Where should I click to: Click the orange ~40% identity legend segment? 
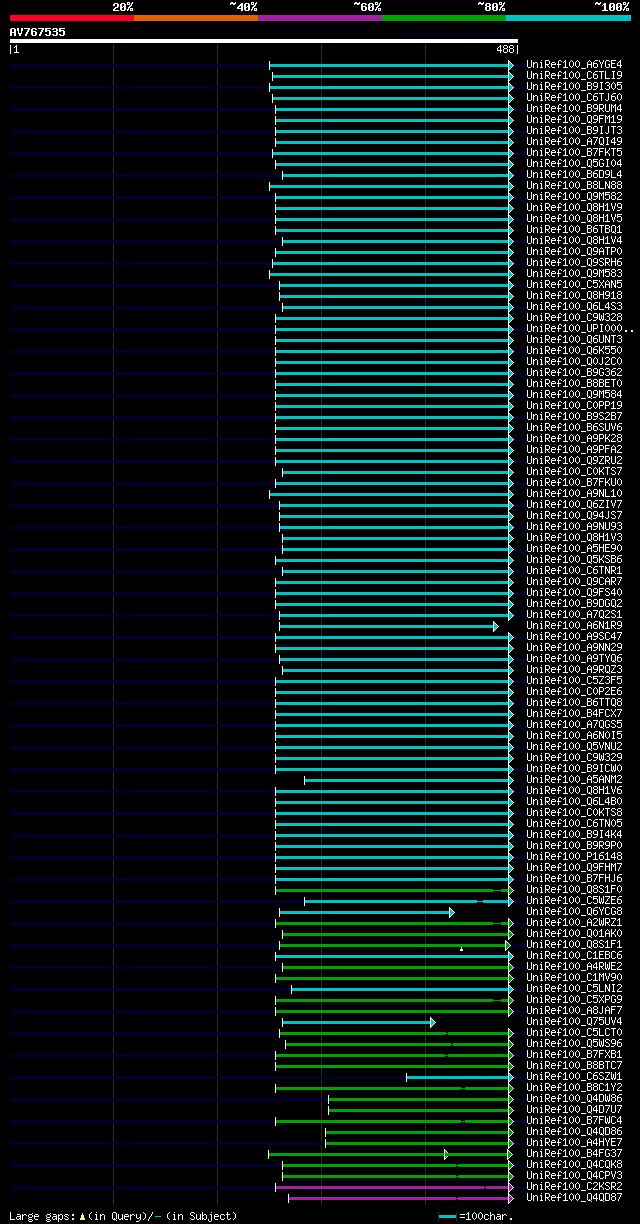pyautogui.click(x=195, y=18)
